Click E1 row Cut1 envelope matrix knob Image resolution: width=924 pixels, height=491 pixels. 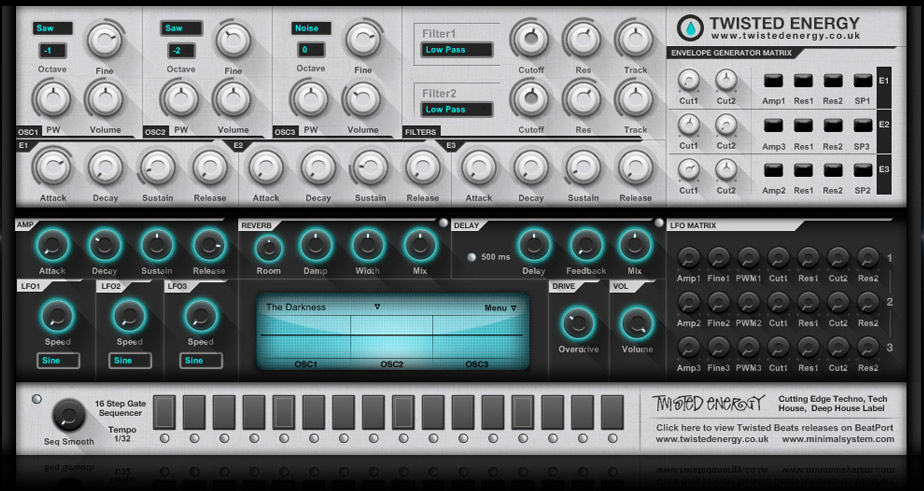click(688, 80)
